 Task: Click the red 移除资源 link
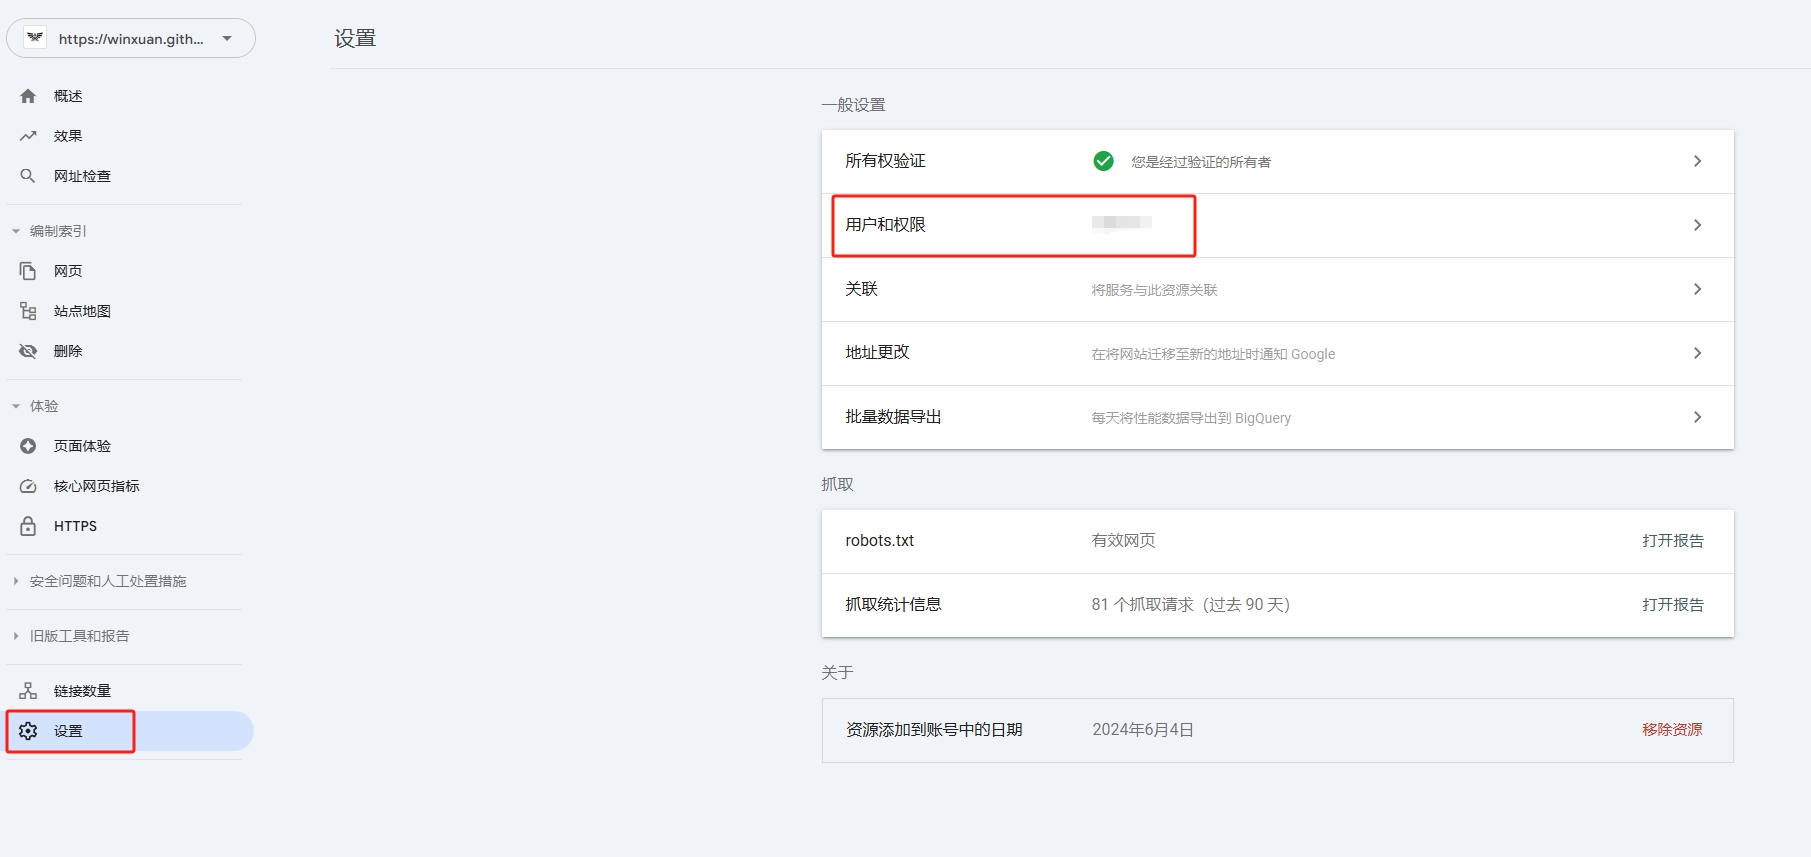tap(1672, 730)
